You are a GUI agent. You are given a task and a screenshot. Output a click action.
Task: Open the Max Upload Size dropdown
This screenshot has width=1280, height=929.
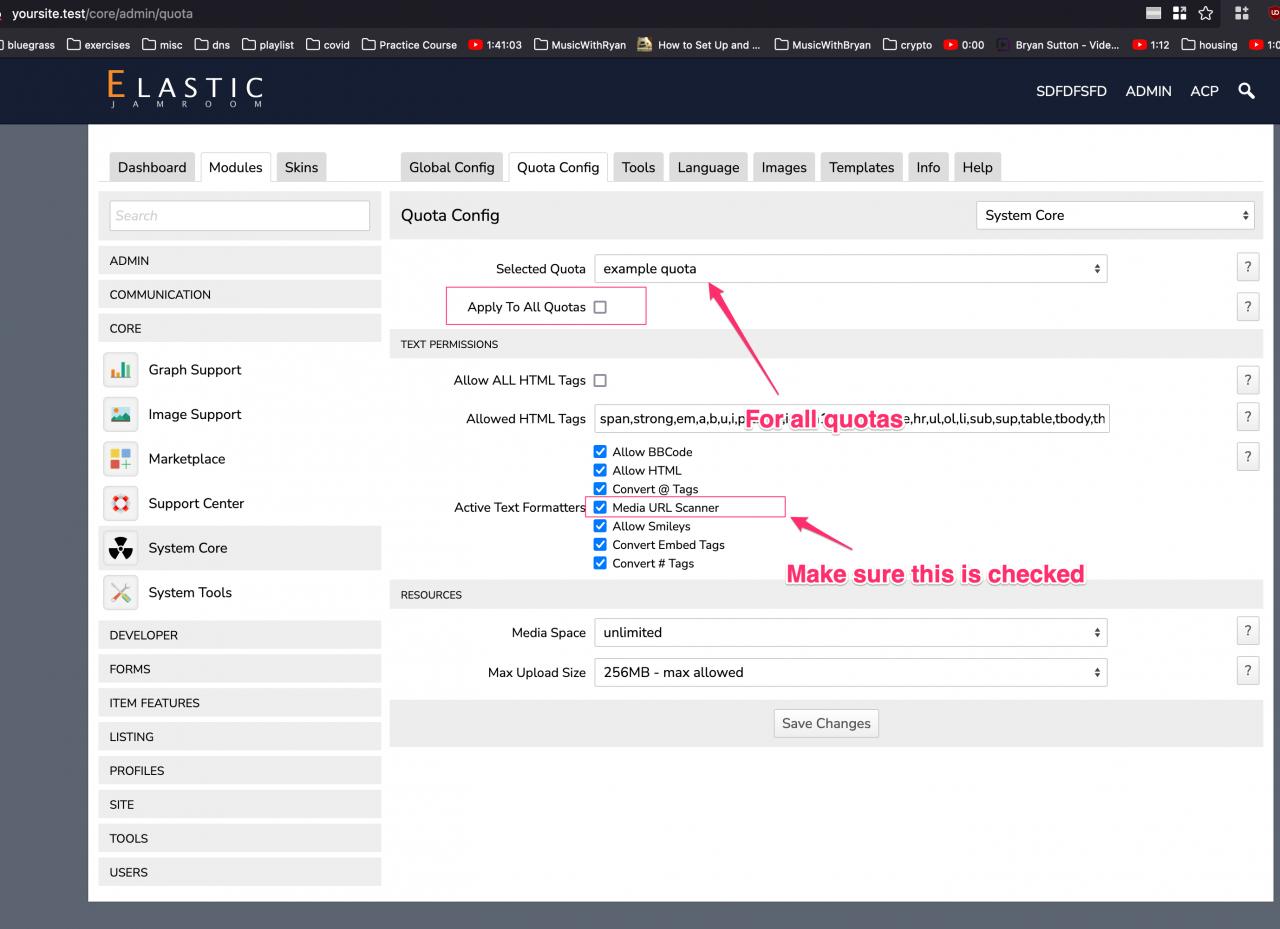[850, 672]
